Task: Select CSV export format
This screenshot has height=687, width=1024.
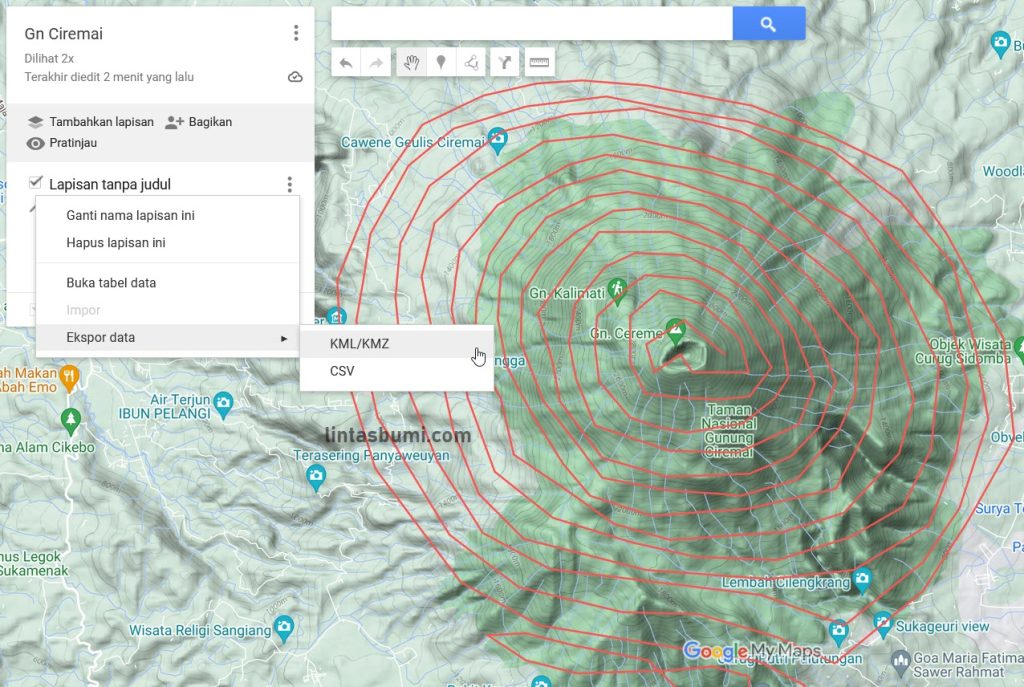Action: 396,371
